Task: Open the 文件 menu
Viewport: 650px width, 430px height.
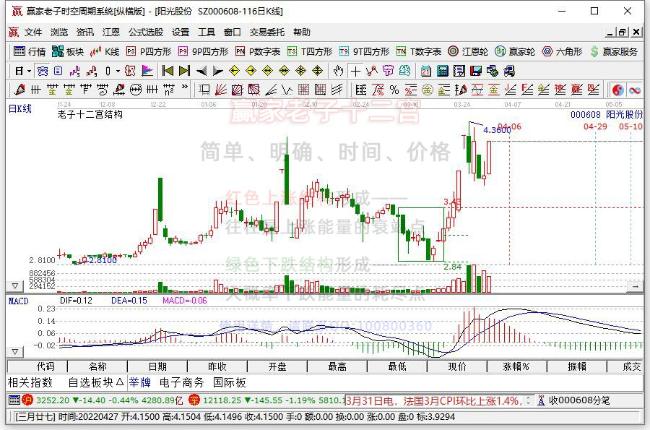Action: (33, 32)
